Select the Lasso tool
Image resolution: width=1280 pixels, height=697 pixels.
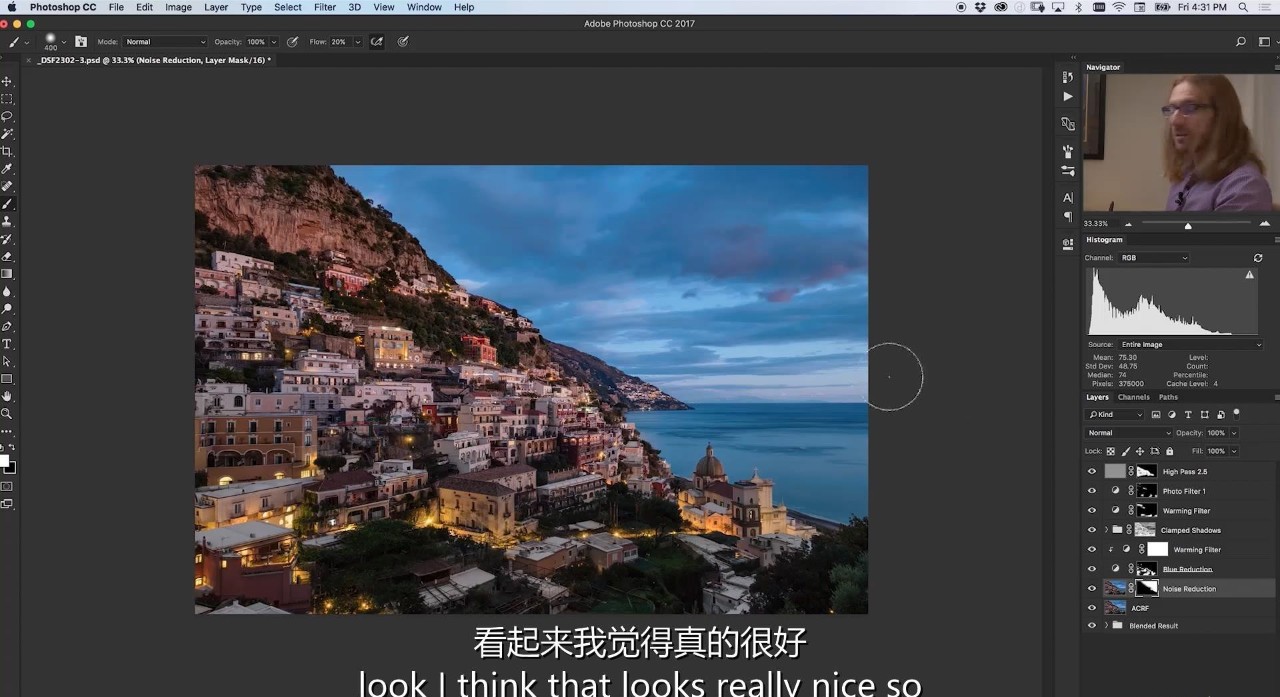pyautogui.click(x=7, y=116)
